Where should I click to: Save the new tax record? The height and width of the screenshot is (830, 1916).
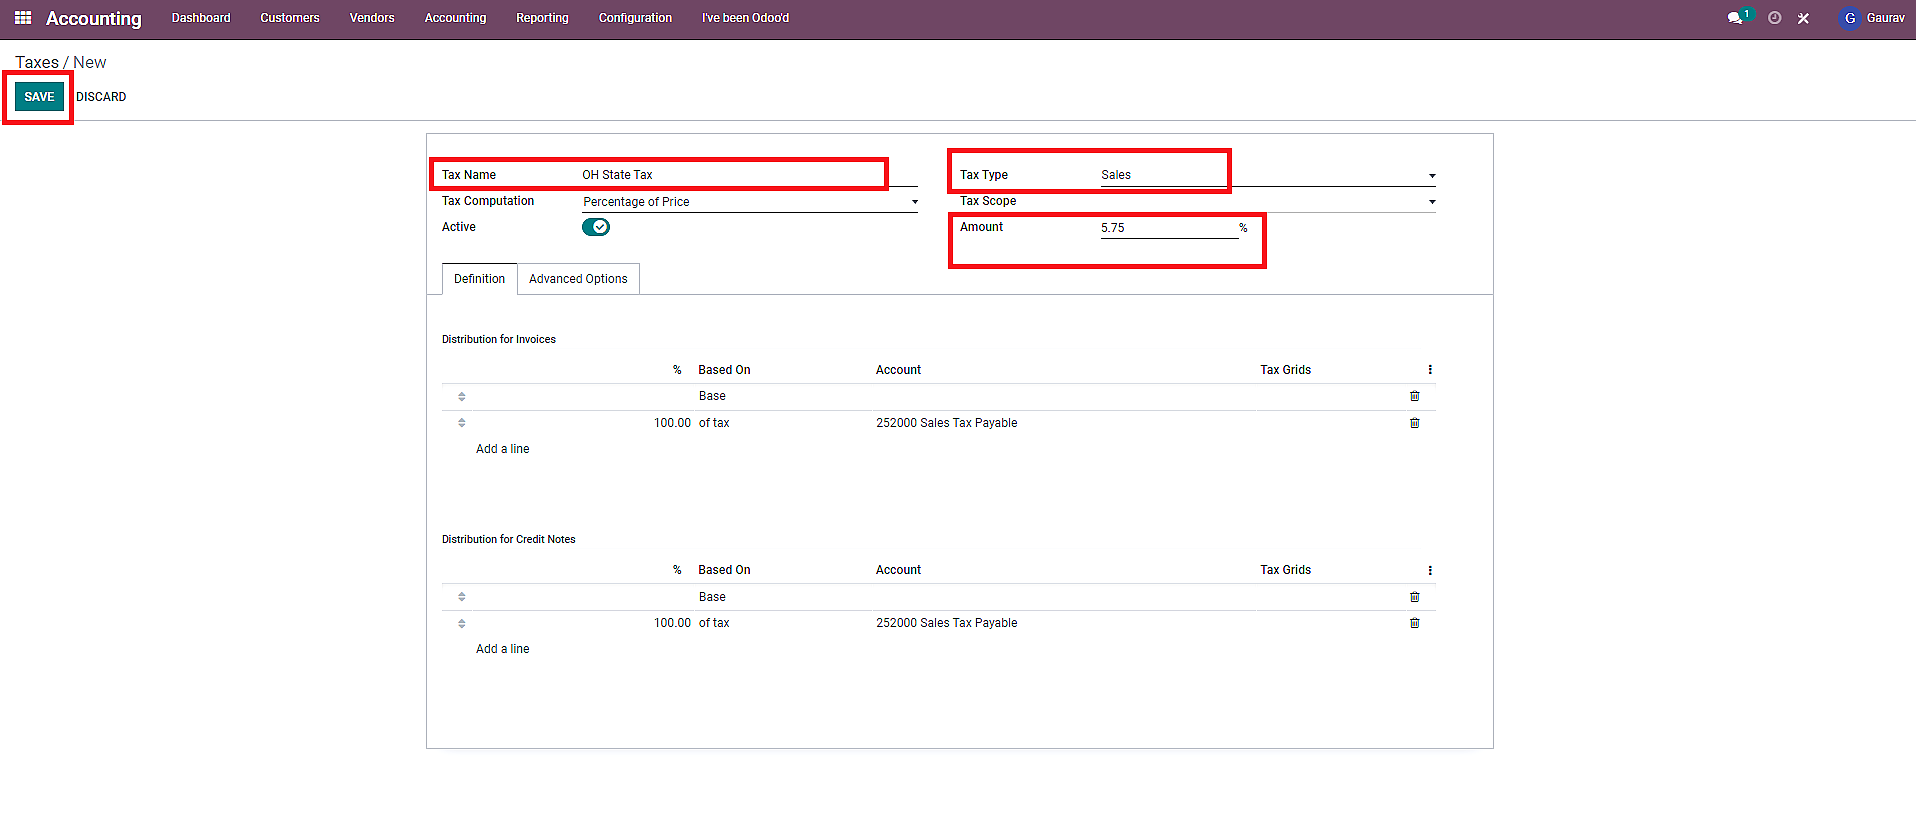[39, 97]
